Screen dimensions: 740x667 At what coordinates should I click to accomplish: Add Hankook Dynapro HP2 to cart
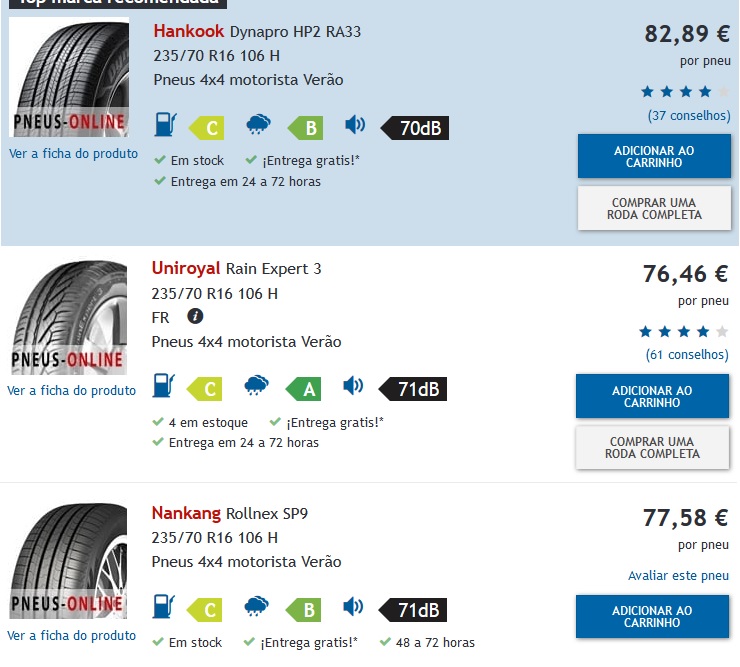click(x=654, y=157)
